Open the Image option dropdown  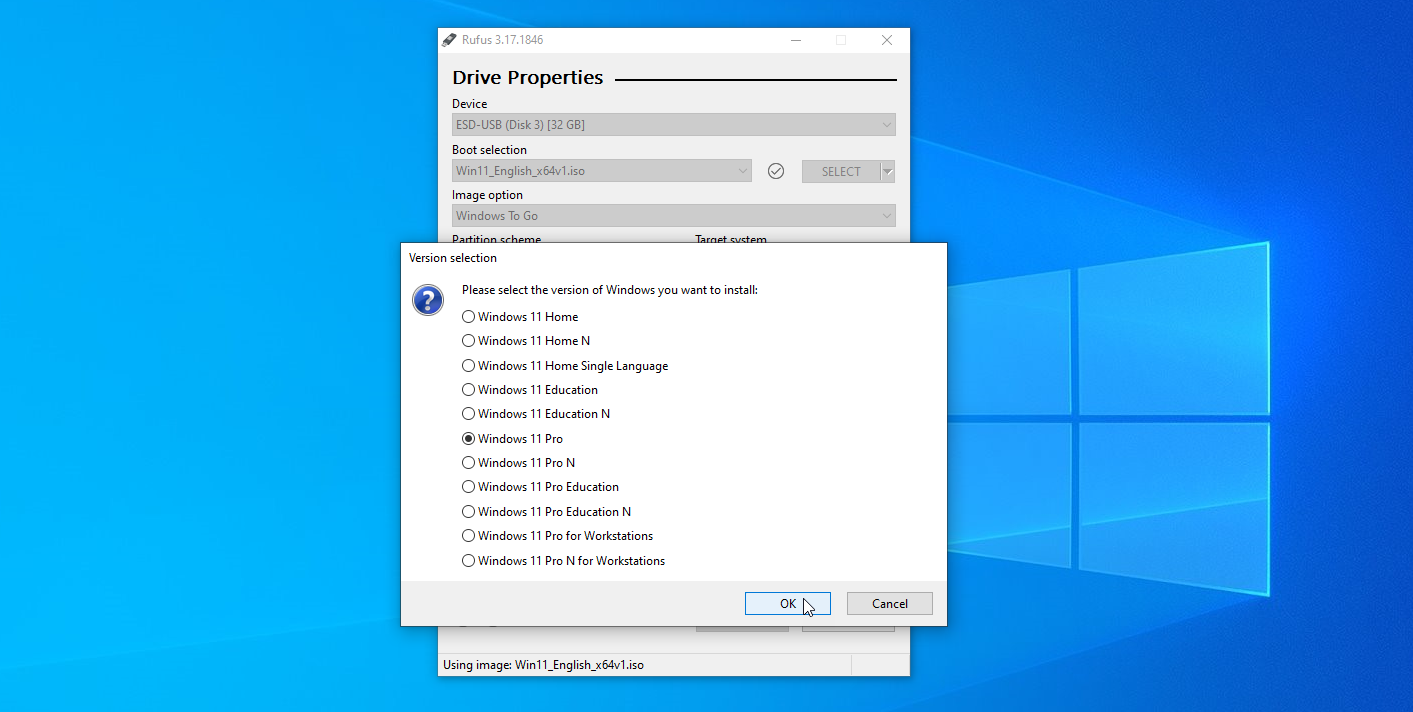884,215
